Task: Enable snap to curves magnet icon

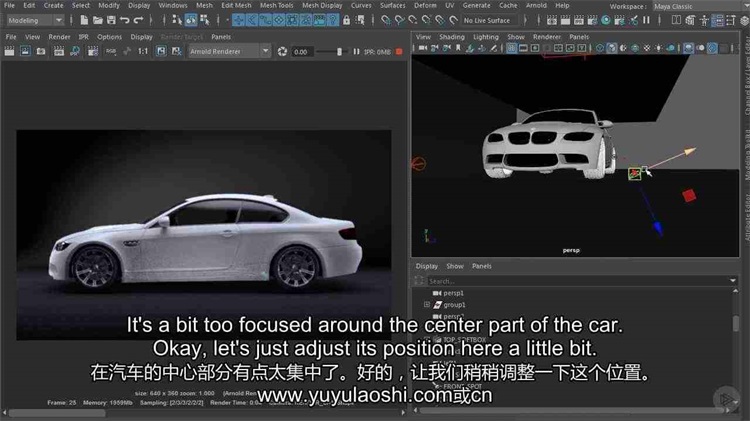Action: coord(399,20)
